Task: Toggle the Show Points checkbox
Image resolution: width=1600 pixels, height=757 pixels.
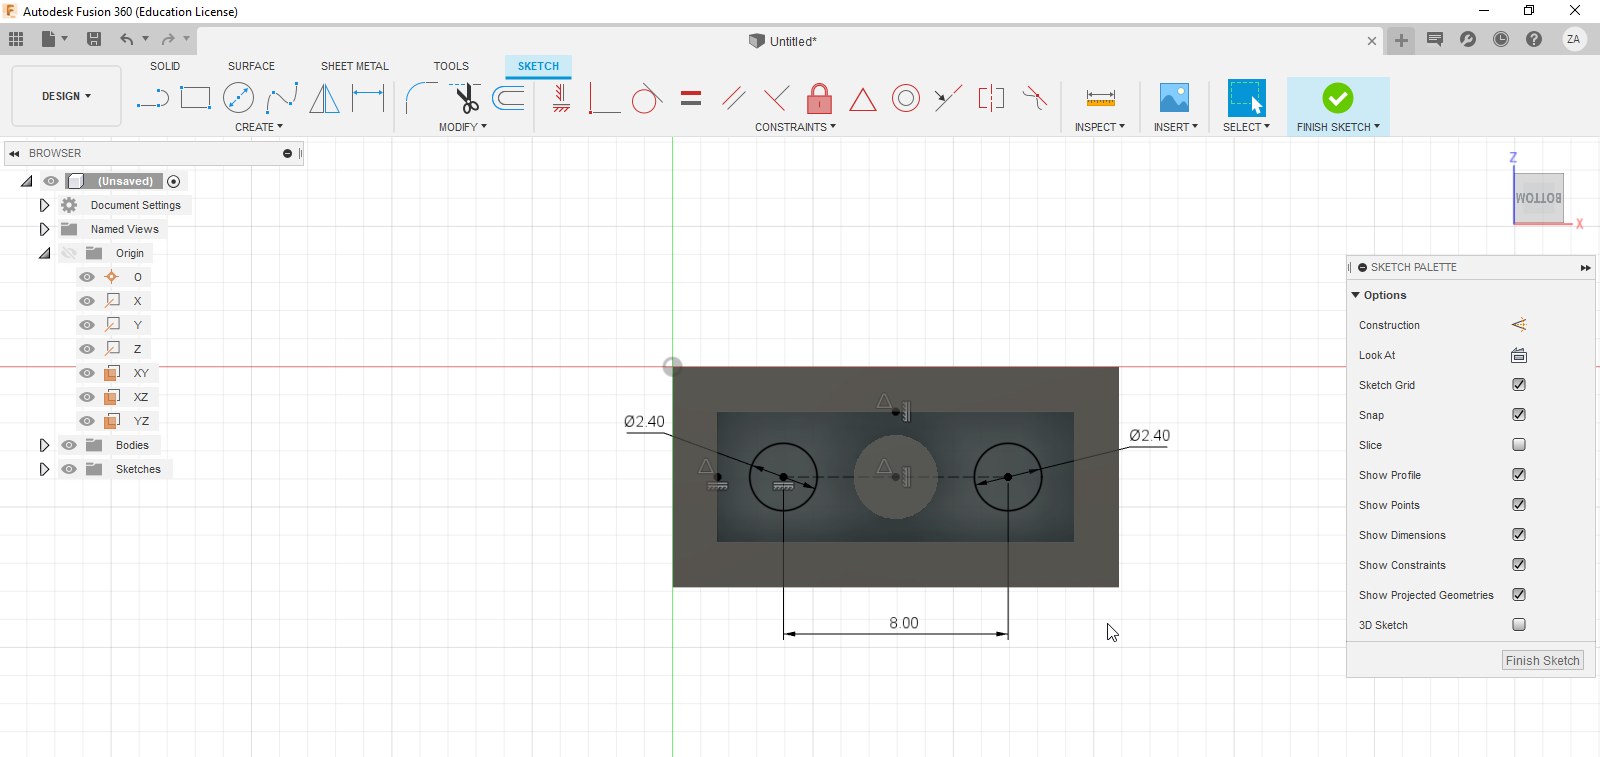Action: (1519, 505)
